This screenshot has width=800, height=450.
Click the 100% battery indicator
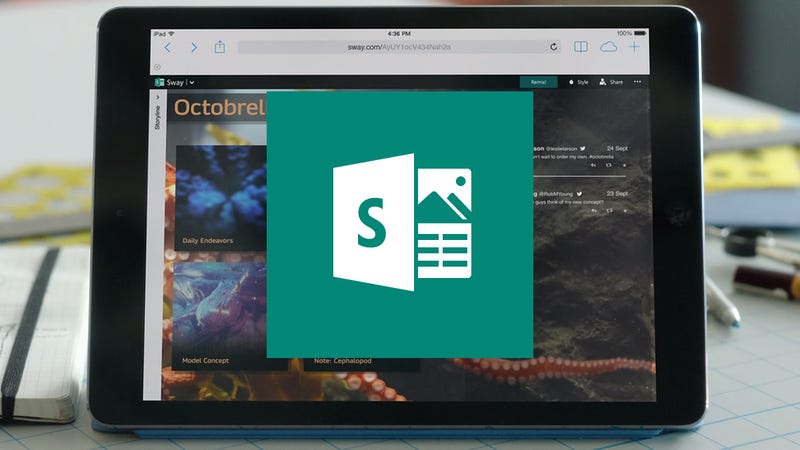pos(632,33)
